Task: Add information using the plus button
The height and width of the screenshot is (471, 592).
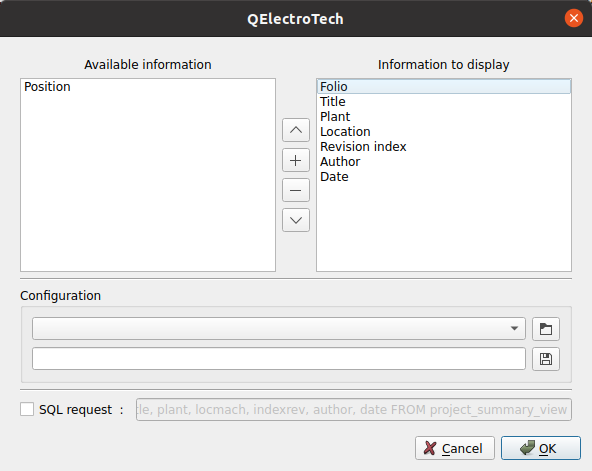Action: coord(296,160)
